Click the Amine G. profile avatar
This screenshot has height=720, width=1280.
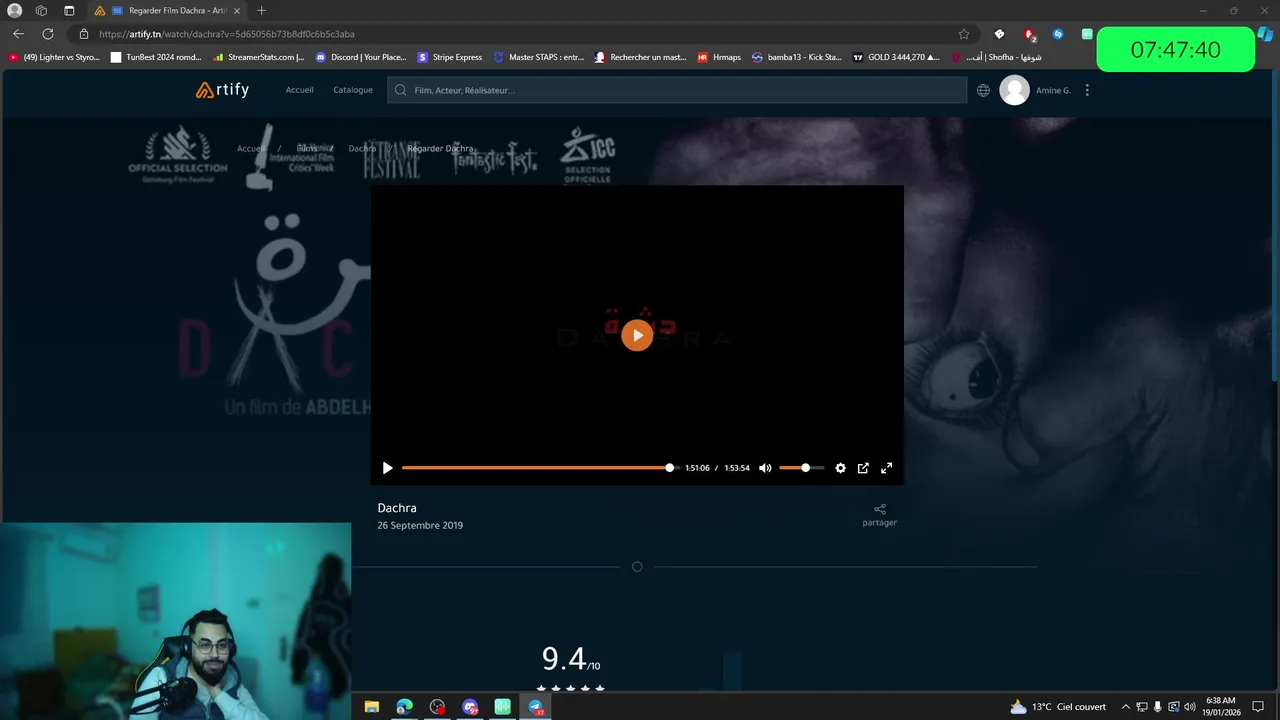click(x=1014, y=90)
